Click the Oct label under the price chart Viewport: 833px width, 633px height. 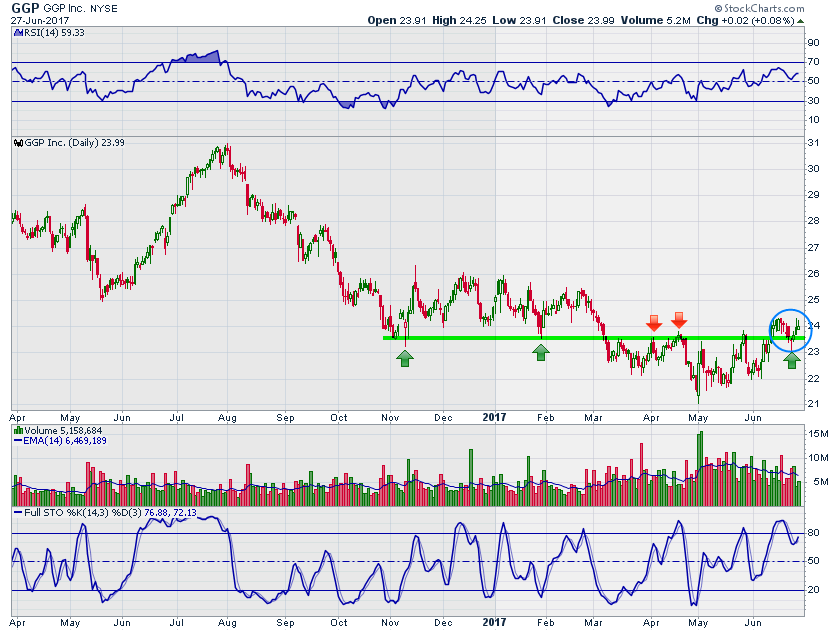click(x=338, y=417)
